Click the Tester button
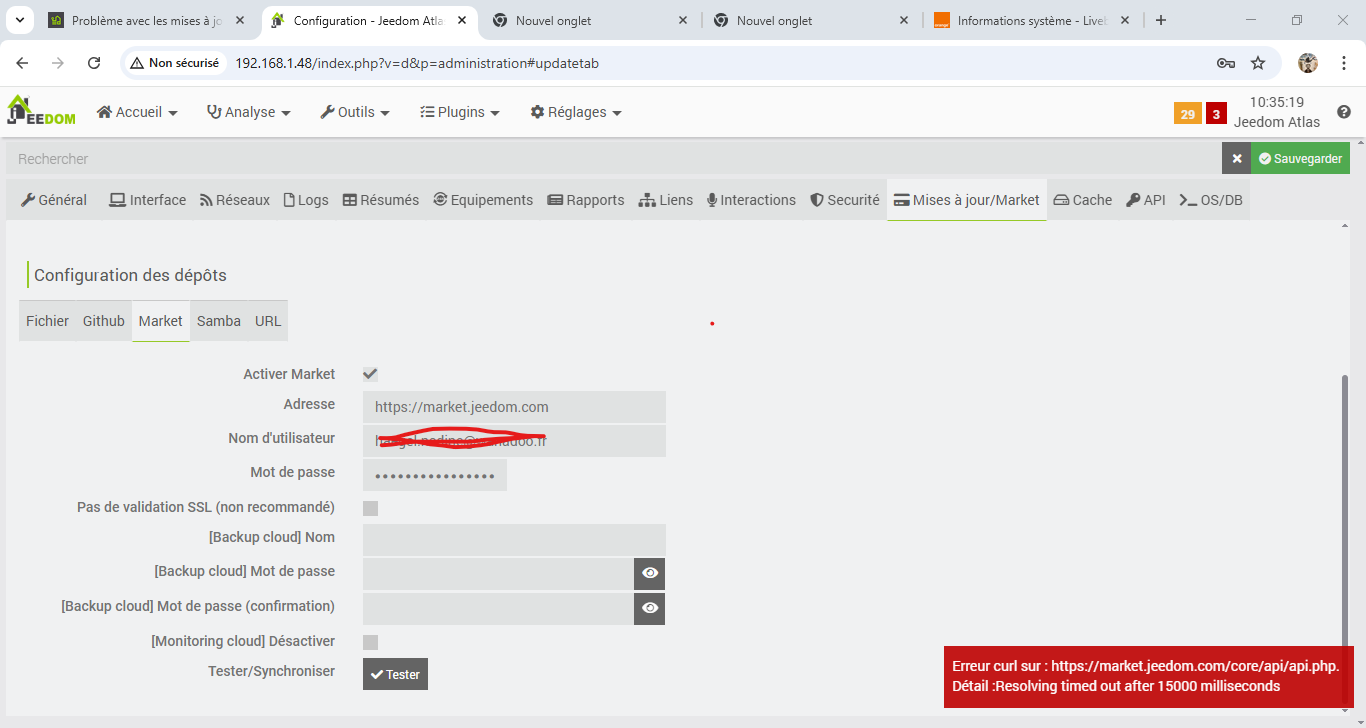 395,674
